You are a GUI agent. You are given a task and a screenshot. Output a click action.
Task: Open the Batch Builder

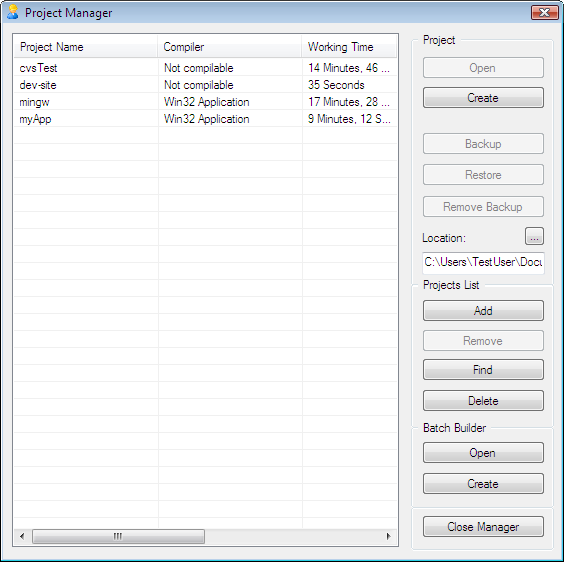(483, 453)
